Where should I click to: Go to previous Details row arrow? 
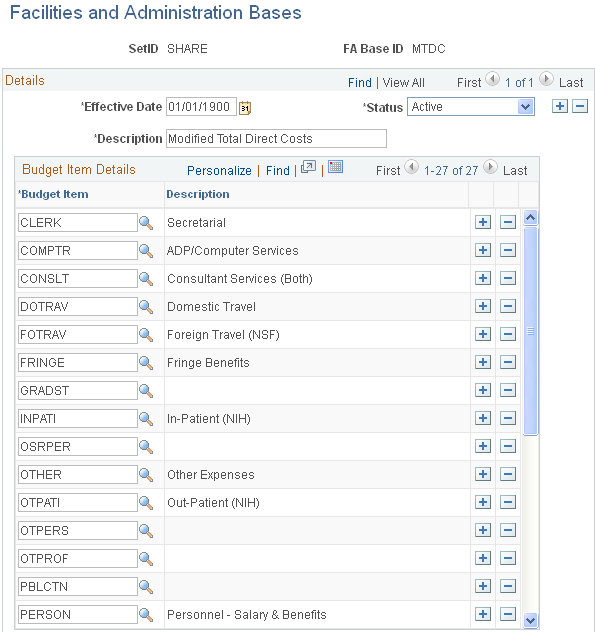click(x=493, y=79)
